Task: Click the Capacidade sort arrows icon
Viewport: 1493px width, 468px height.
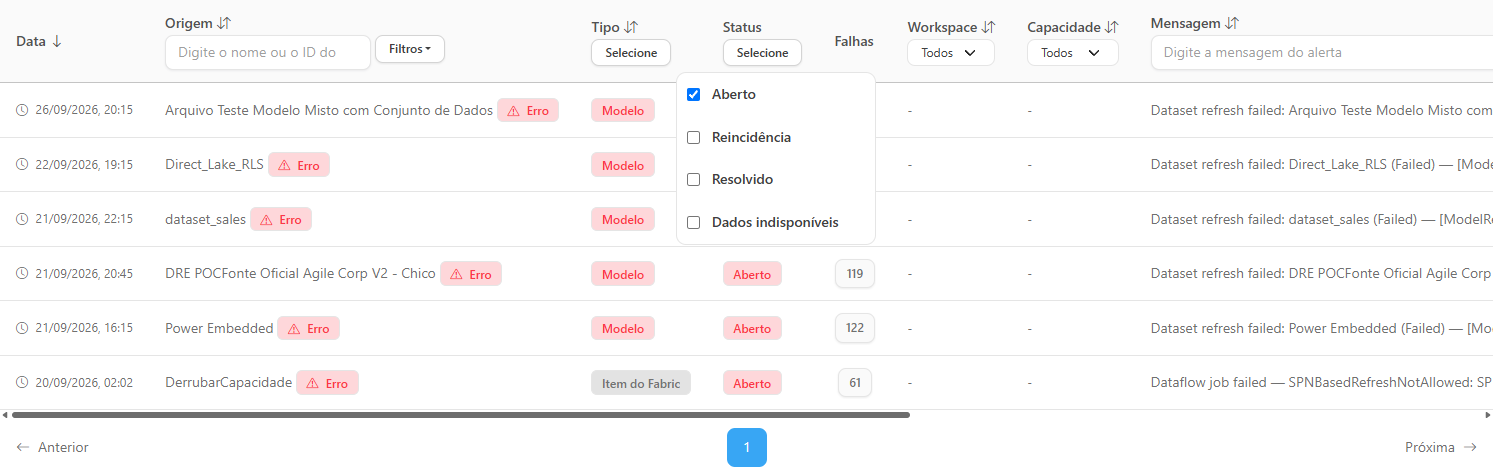Action: pyautogui.click(x=1112, y=27)
